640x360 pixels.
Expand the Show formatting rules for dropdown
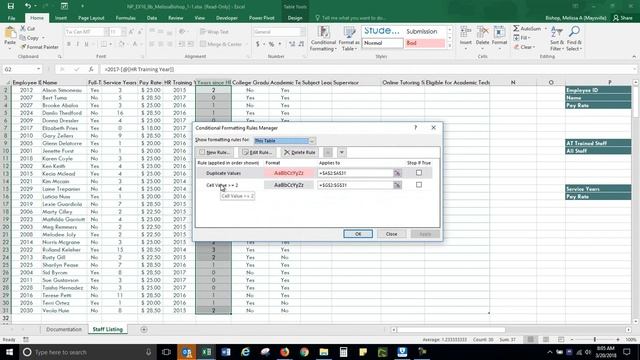[312, 141]
